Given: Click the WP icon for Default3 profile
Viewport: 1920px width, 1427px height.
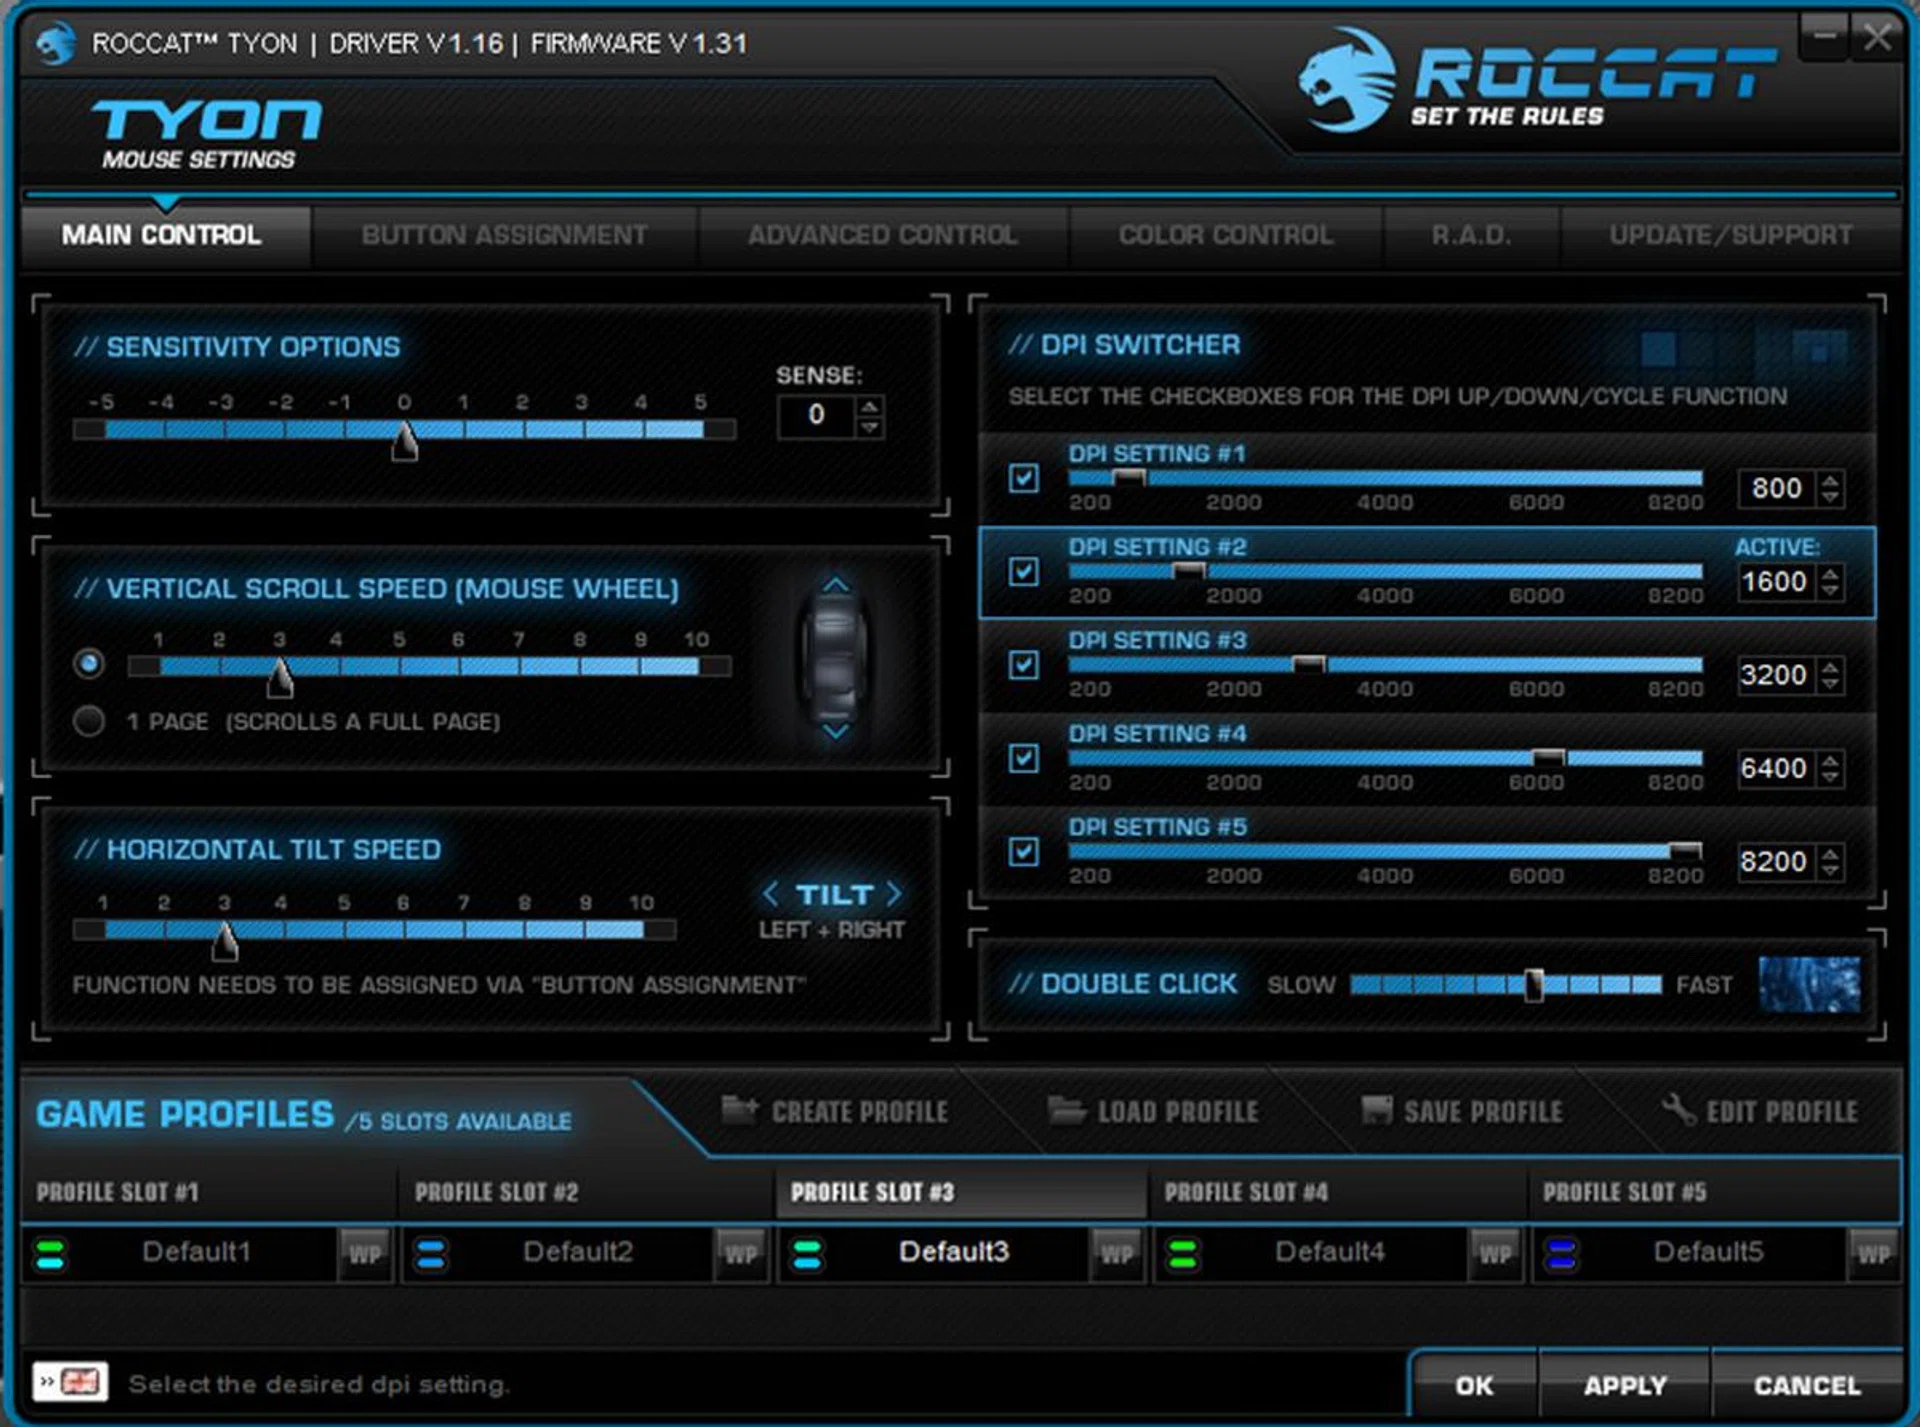Looking at the screenshot, I should [1117, 1253].
